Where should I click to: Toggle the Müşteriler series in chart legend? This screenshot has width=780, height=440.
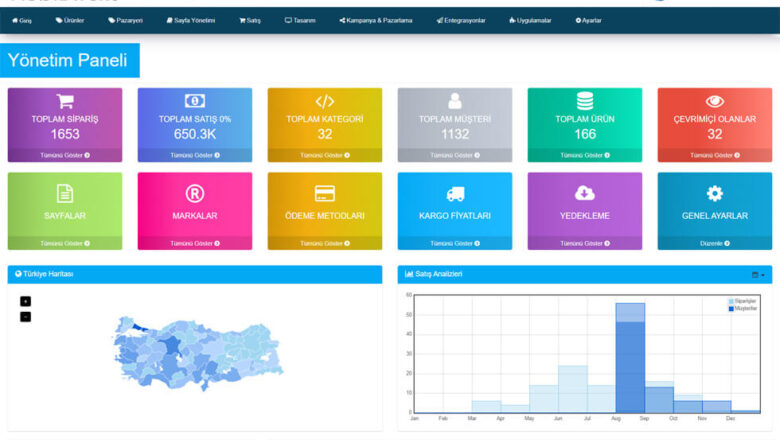(745, 308)
